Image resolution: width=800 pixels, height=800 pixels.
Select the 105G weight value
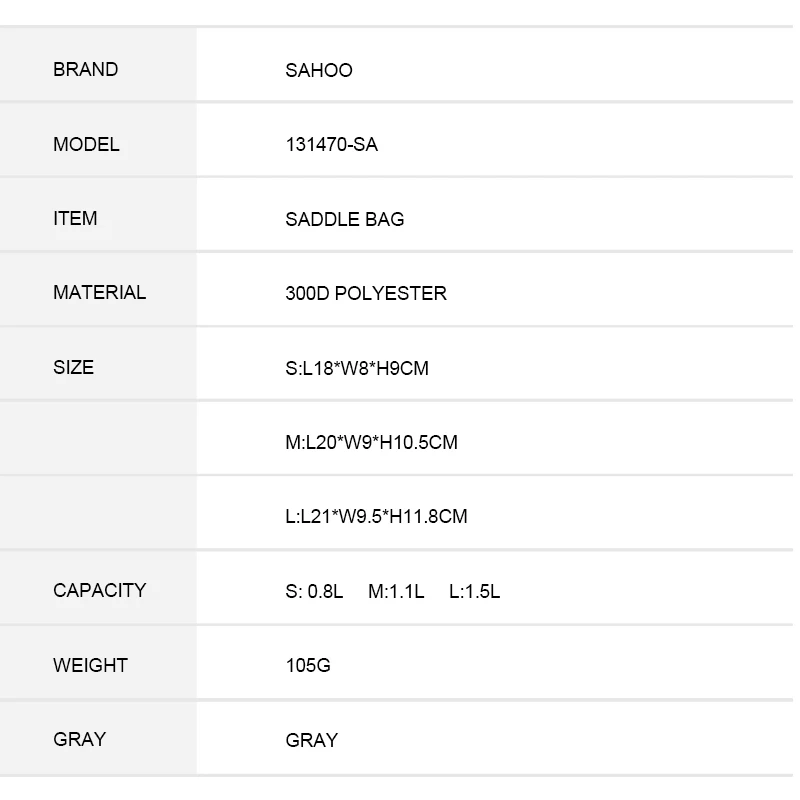[308, 666]
